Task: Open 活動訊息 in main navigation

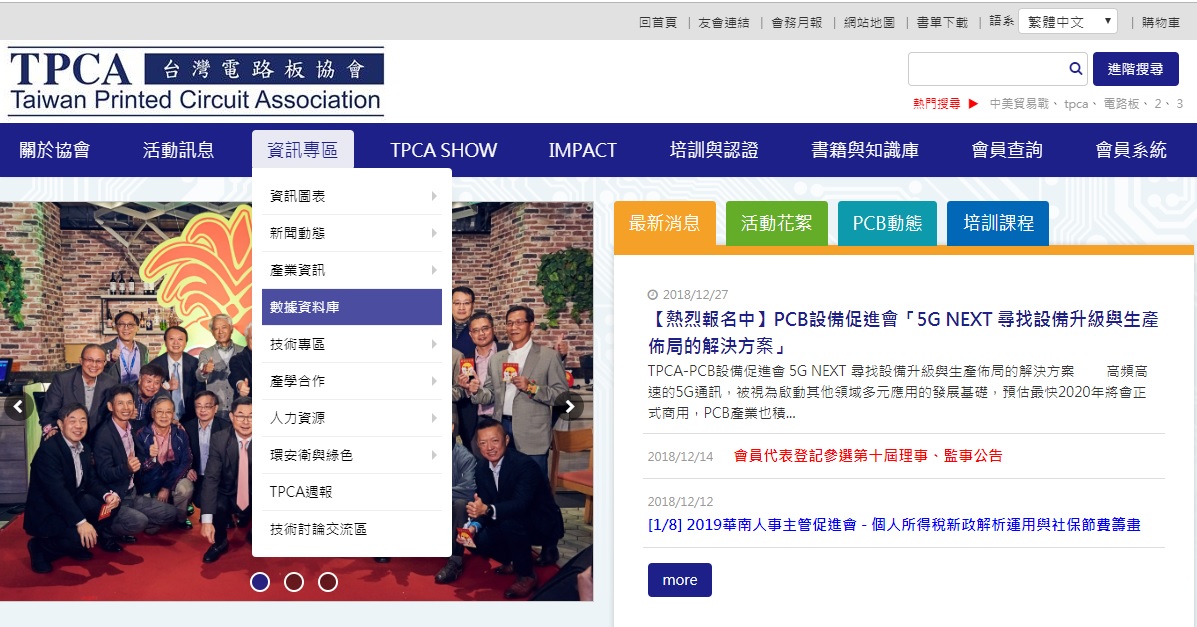Action: point(179,150)
